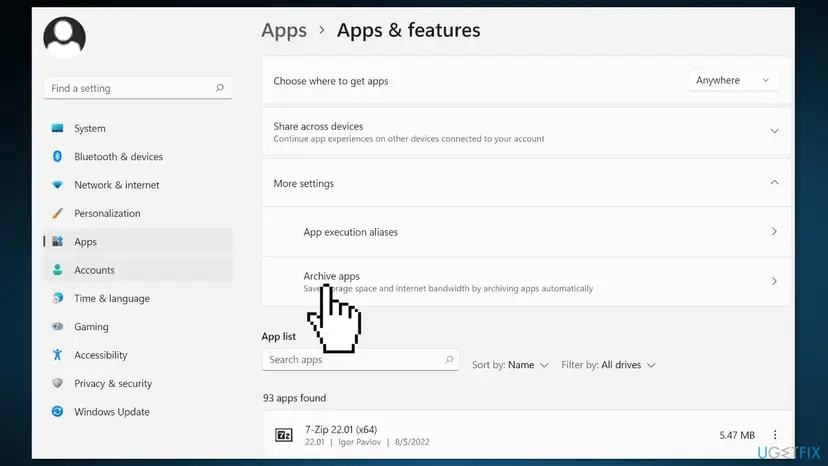Open Gaming settings

(138, 327)
